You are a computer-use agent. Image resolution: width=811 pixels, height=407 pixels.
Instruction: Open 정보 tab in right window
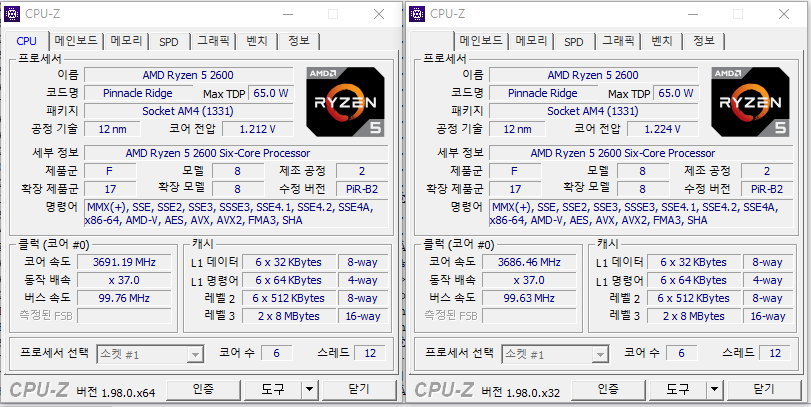pyautogui.click(x=703, y=41)
